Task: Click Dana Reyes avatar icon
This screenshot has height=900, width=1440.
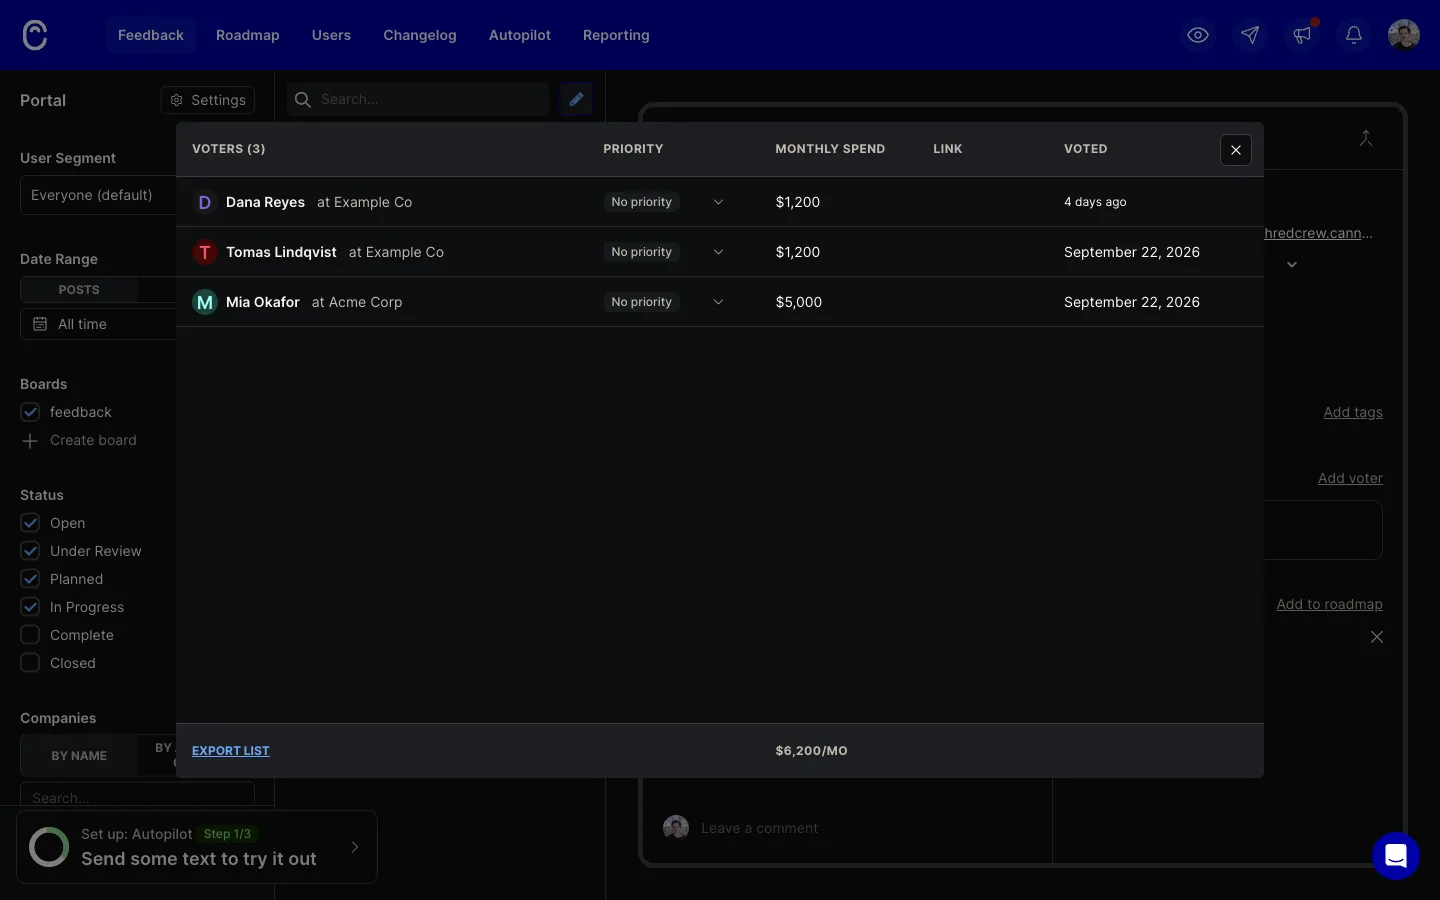Action: coord(204,202)
